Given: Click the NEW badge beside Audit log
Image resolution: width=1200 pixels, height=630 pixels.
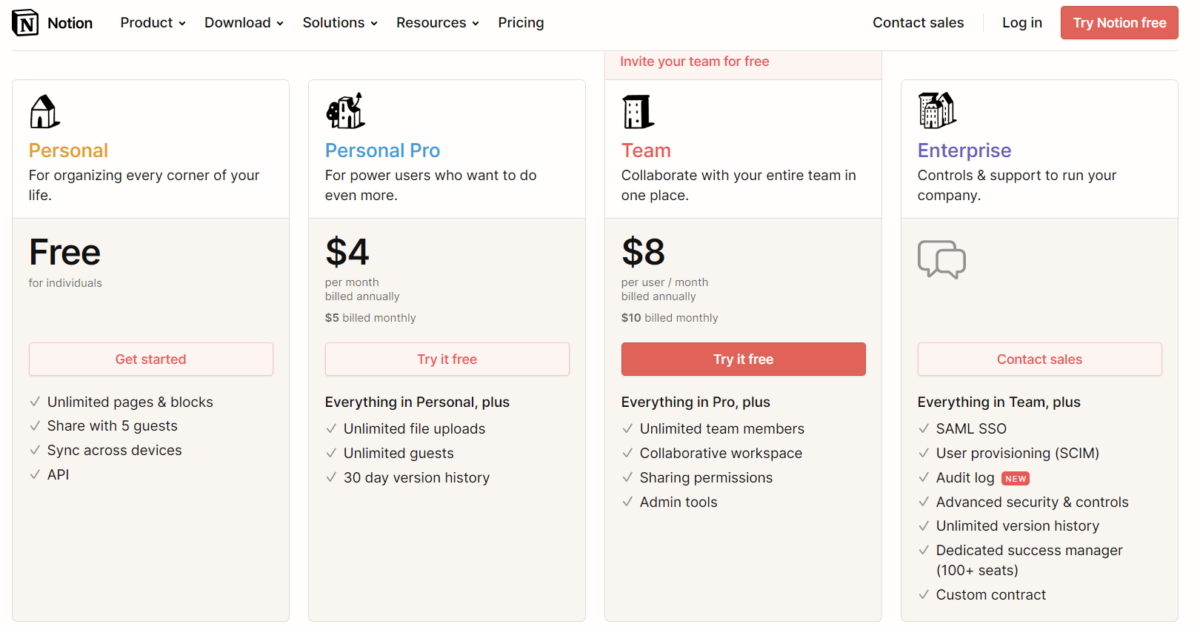Looking at the screenshot, I should pos(1016,478).
